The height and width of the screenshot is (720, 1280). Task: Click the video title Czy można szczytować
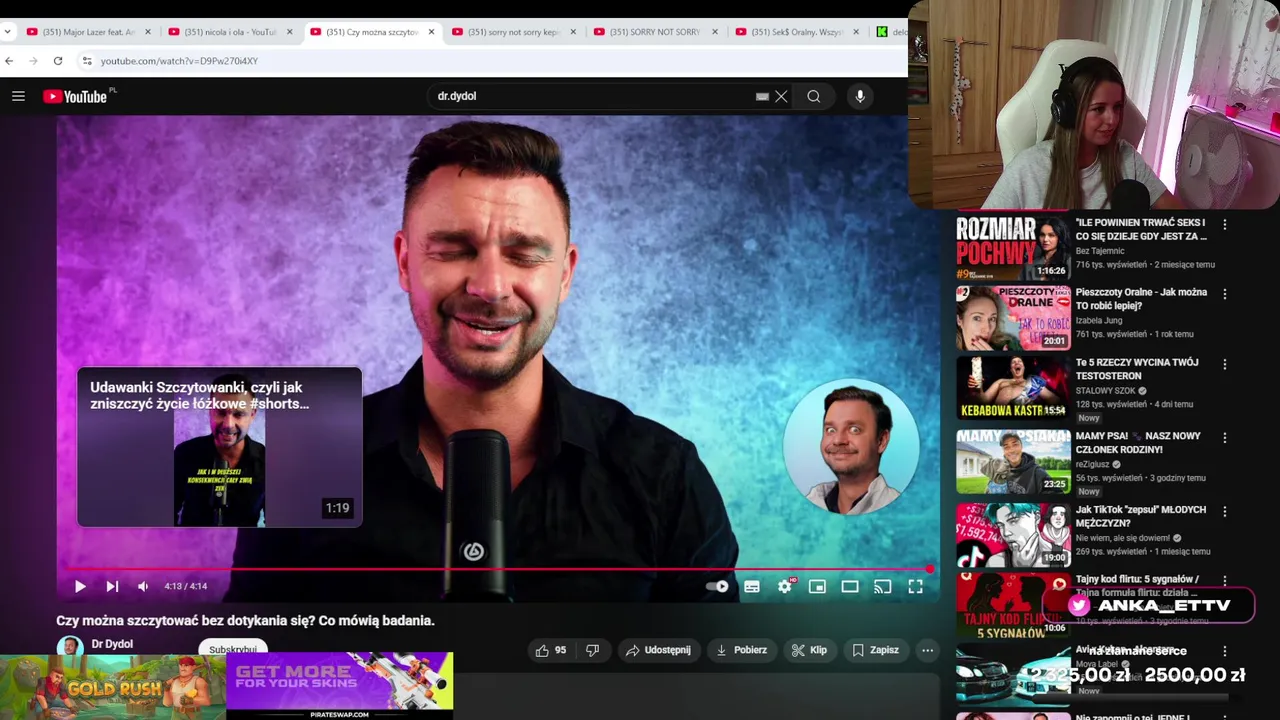click(x=245, y=620)
